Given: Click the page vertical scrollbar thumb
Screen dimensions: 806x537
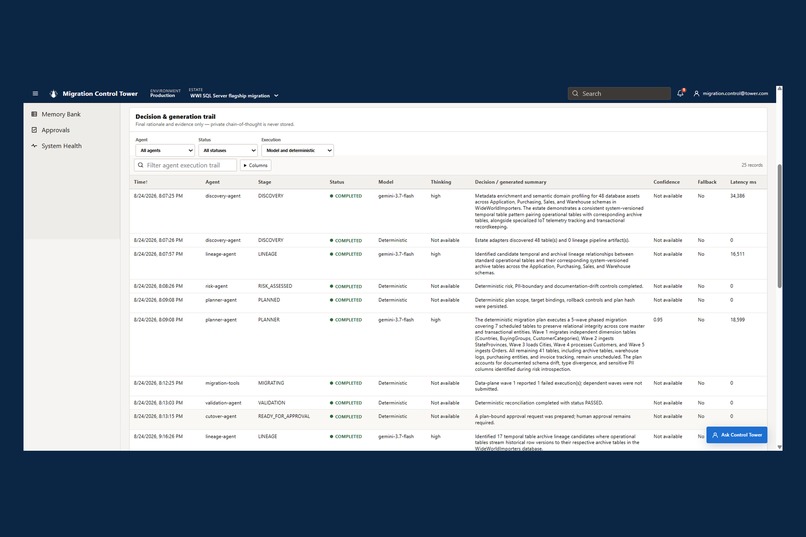Looking at the screenshot, I should [x=779, y=226].
